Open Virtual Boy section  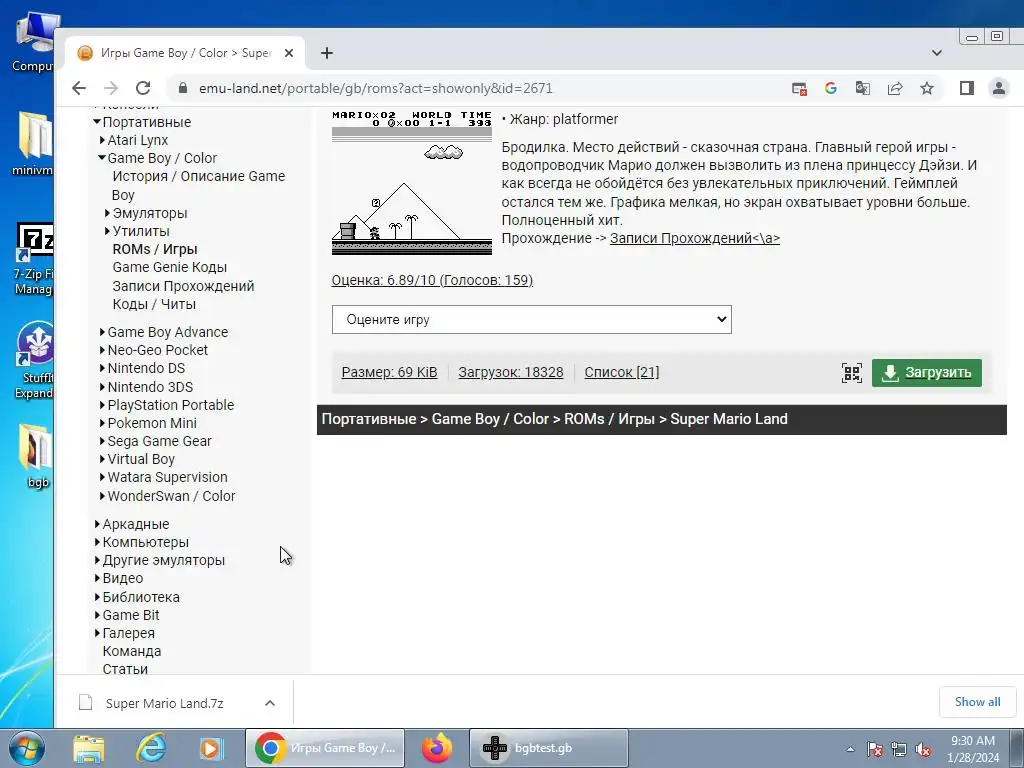[x=141, y=459]
